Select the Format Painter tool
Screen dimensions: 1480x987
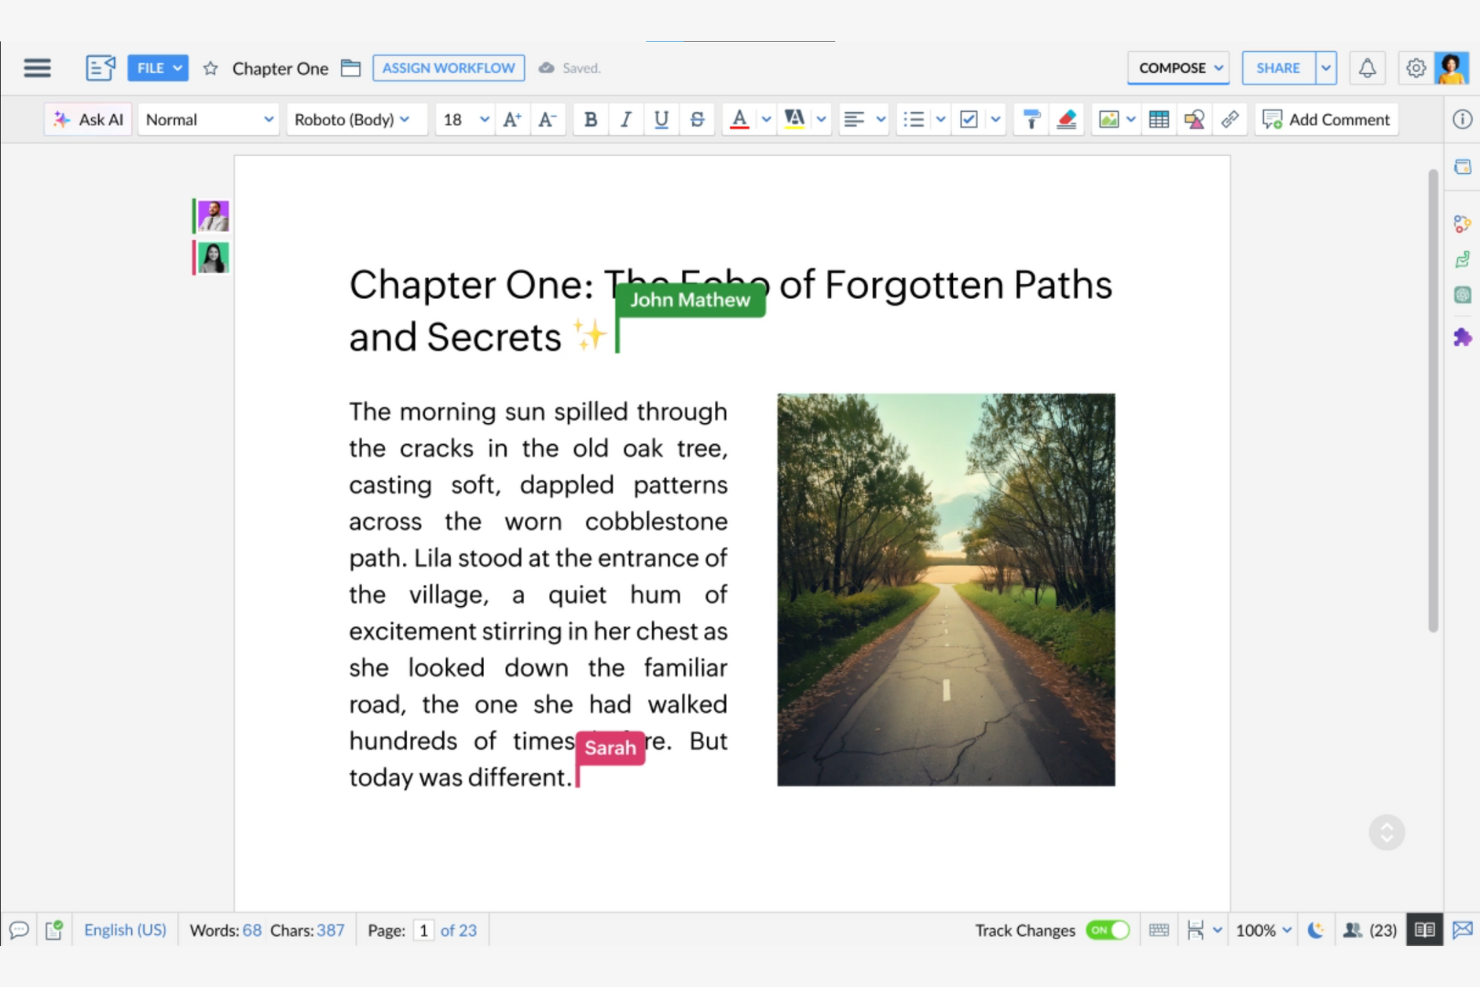pyautogui.click(x=1030, y=119)
